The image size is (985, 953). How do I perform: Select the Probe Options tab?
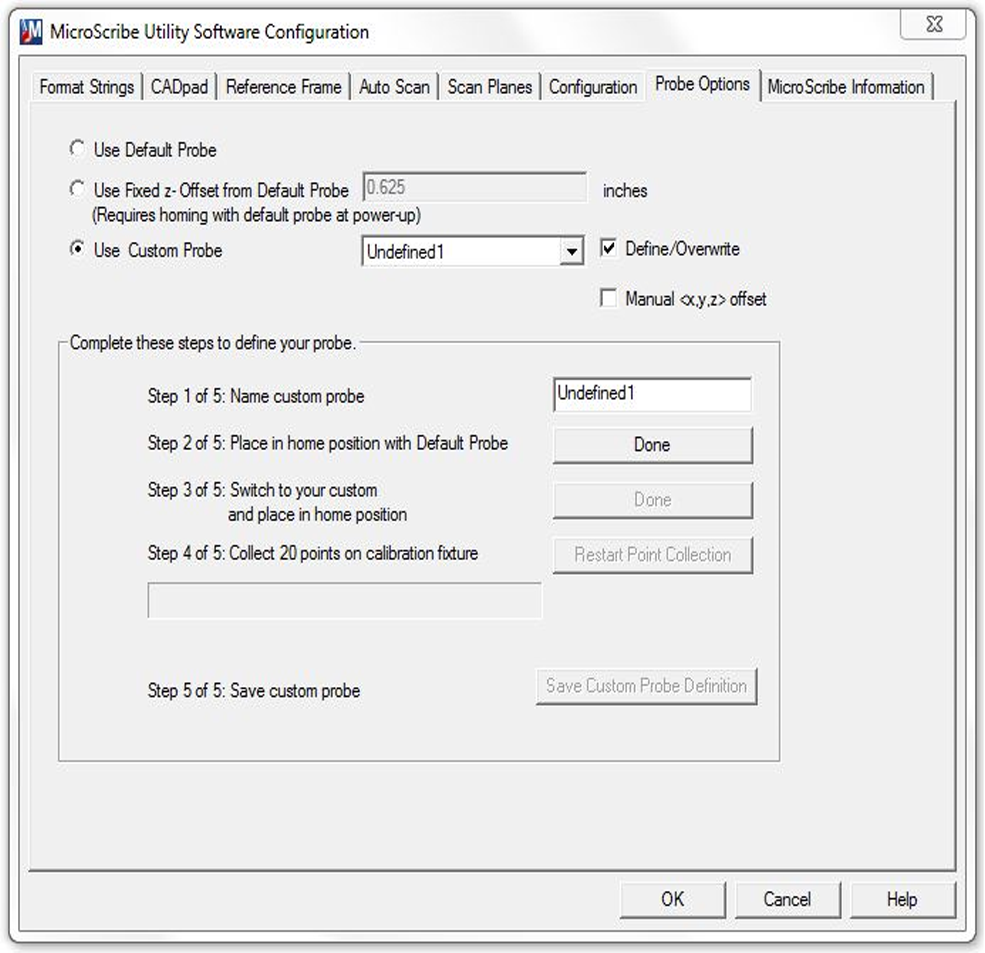(x=702, y=84)
